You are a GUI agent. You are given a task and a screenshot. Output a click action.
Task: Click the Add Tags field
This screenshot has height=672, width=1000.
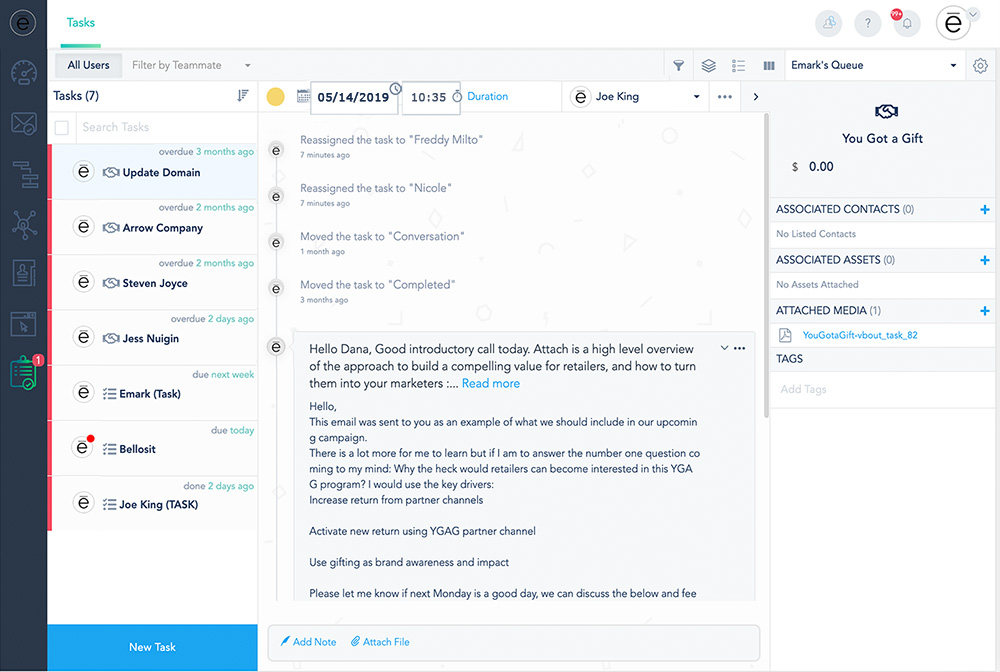click(x=883, y=389)
